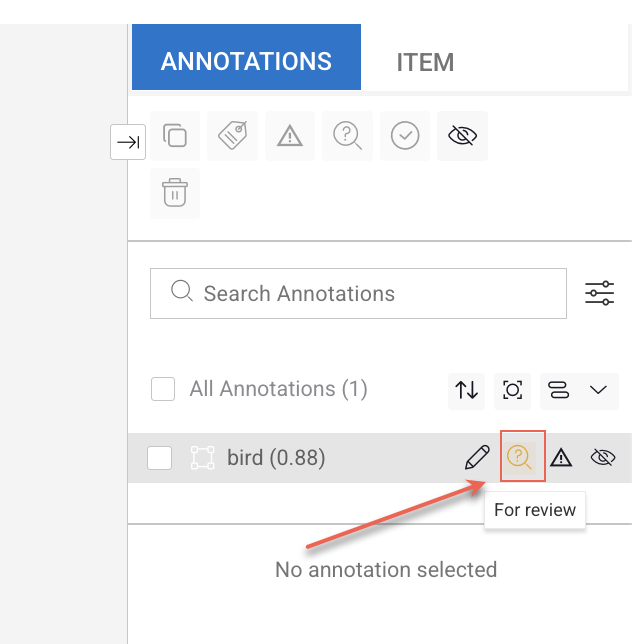Viewport: 632px width, 644px height.
Task: Open the grouping view dropdown chevron
Action: [598, 390]
